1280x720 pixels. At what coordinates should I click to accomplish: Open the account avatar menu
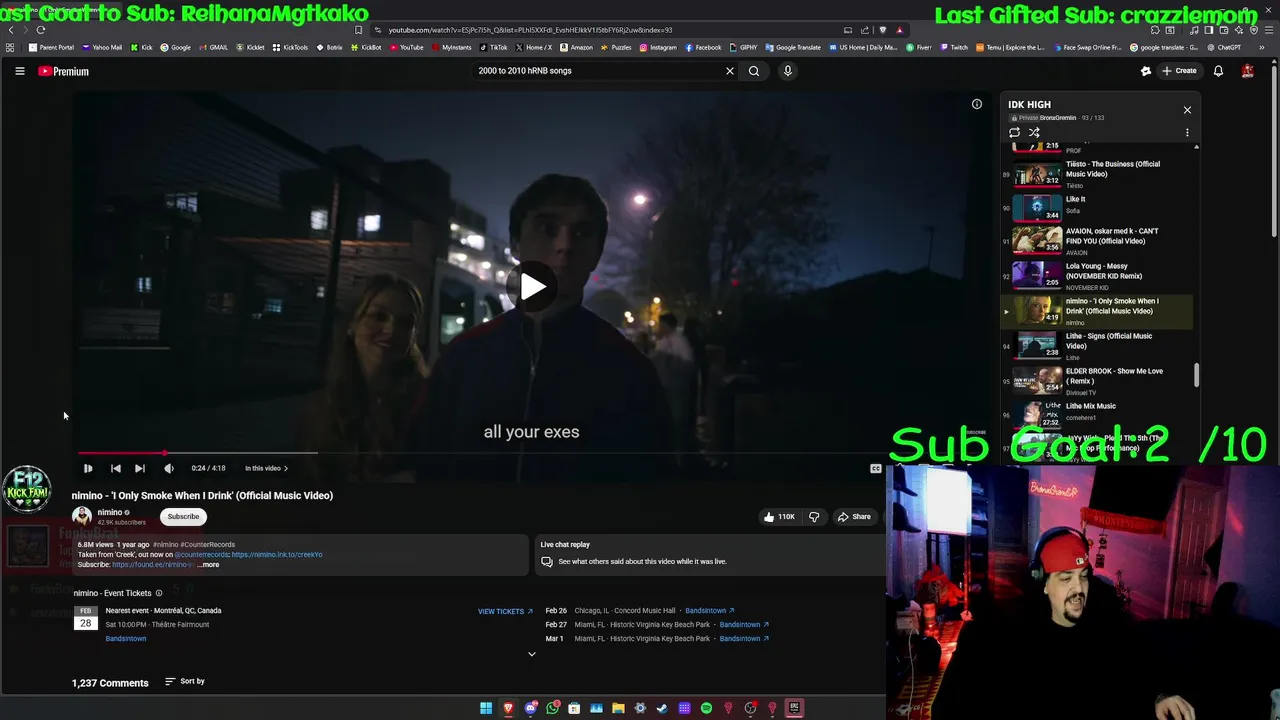pyautogui.click(x=1248, y=71)
